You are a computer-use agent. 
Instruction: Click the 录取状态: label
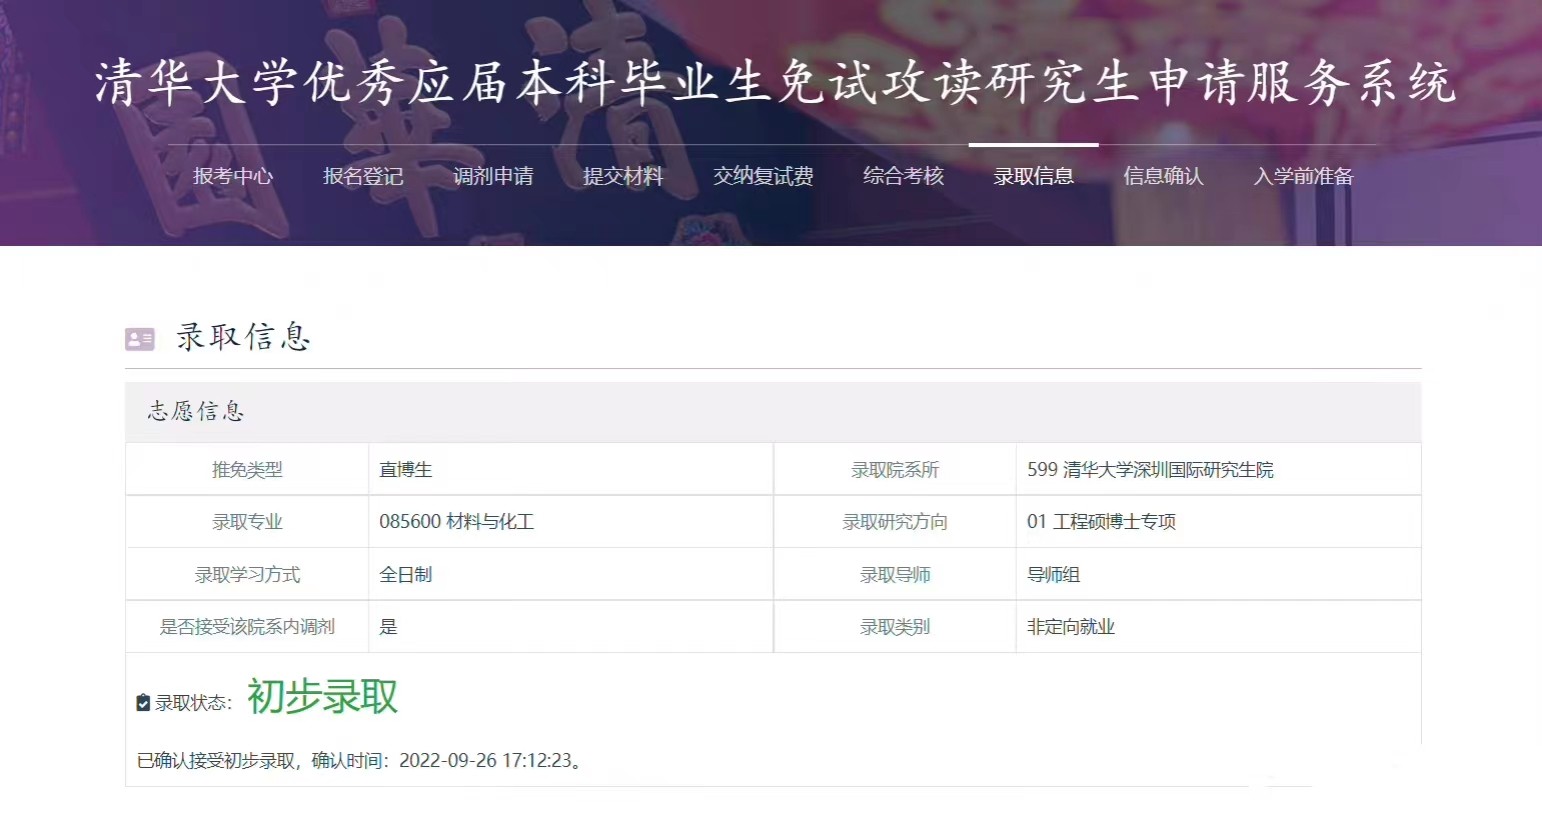pos(194,703)
